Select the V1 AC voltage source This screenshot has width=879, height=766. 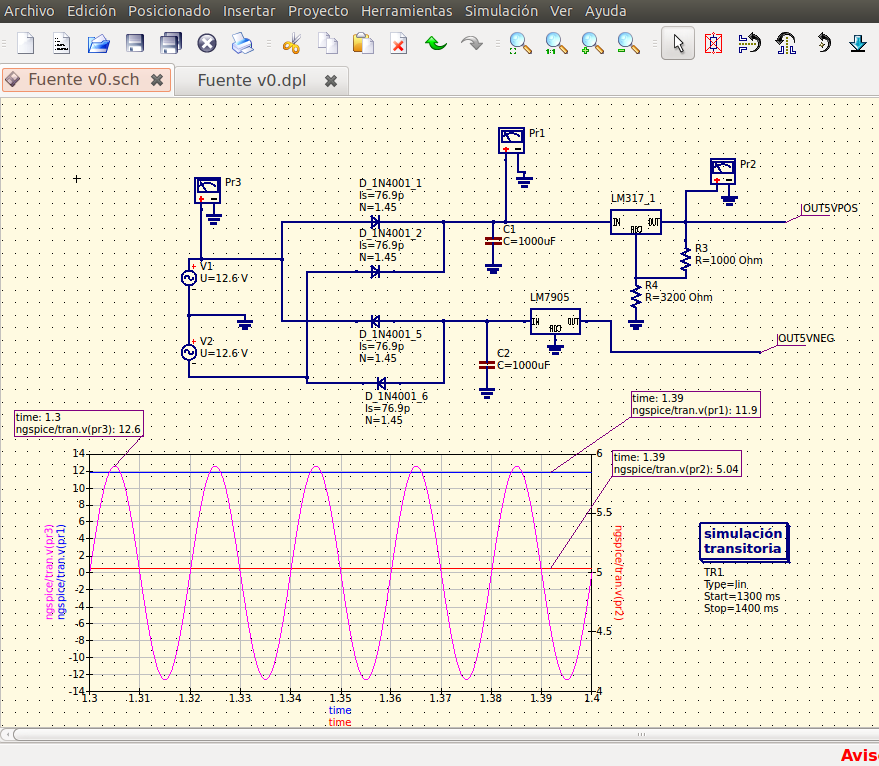(x=189, y=278)
